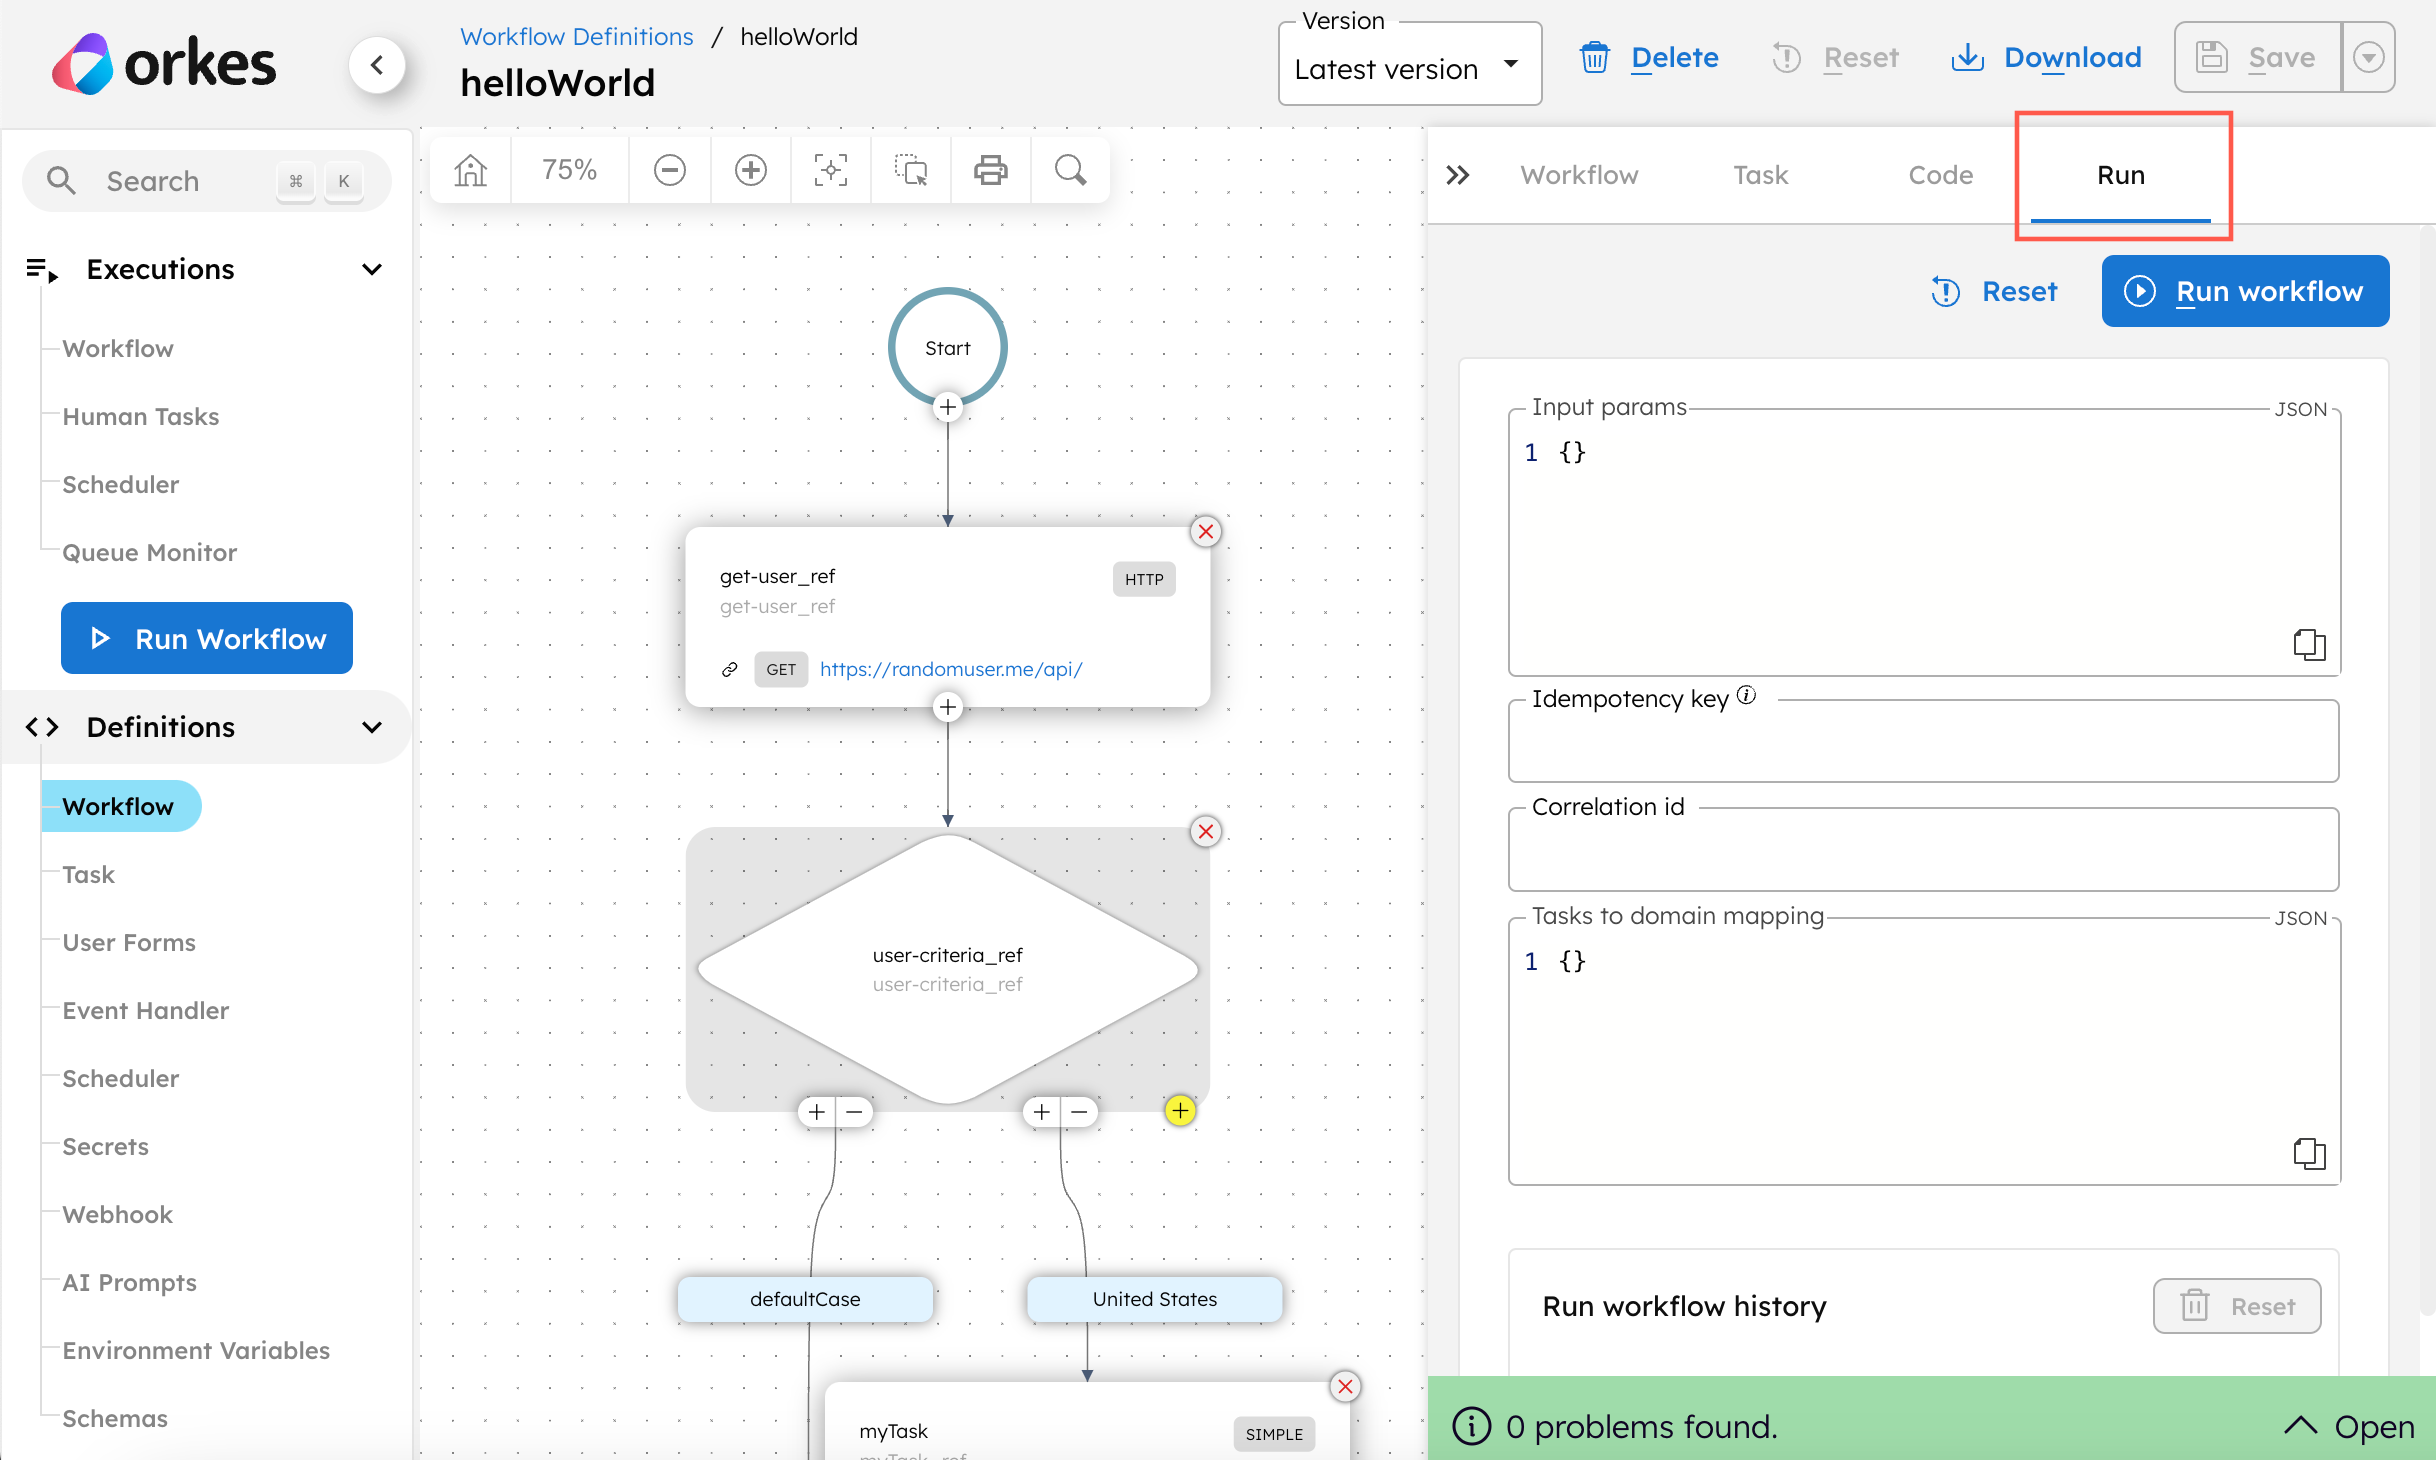Open Webhook under Definitions

(117, 1214)
